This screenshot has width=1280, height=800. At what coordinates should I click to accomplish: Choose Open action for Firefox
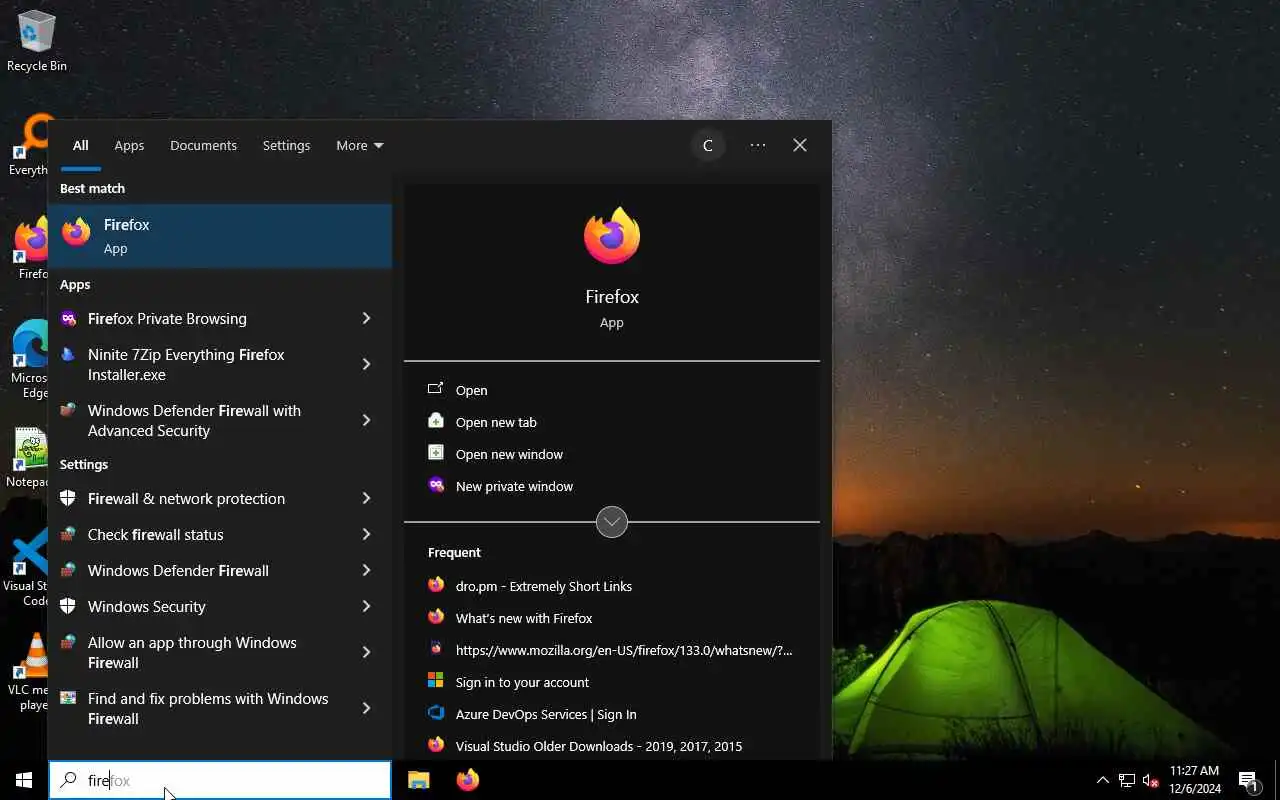click(612, 390)
